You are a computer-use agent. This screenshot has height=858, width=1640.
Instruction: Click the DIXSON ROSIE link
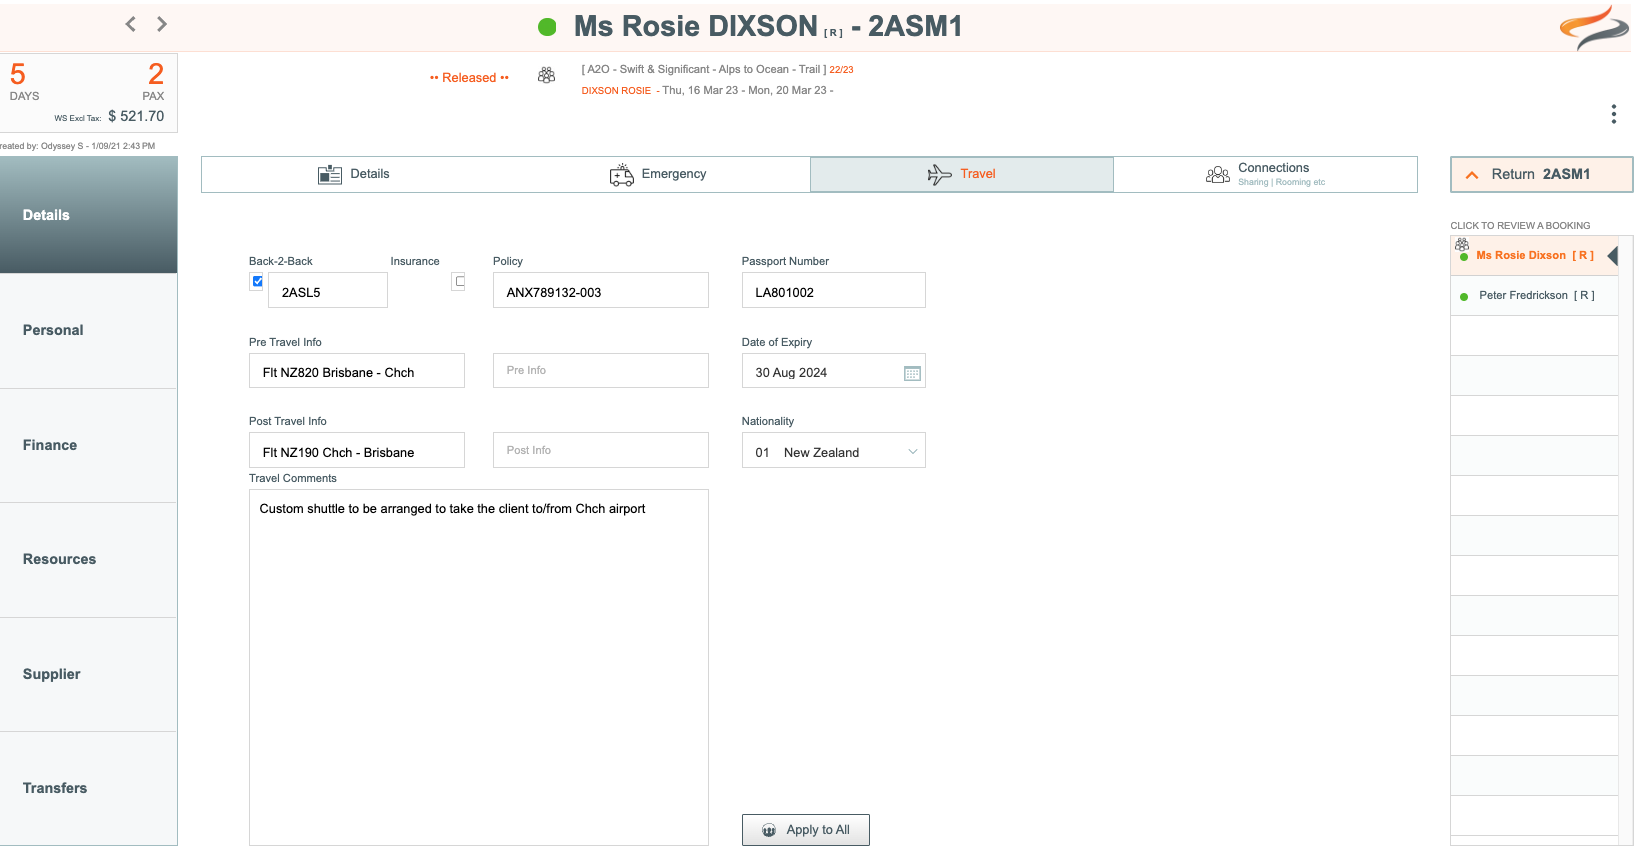click(616, 91)
